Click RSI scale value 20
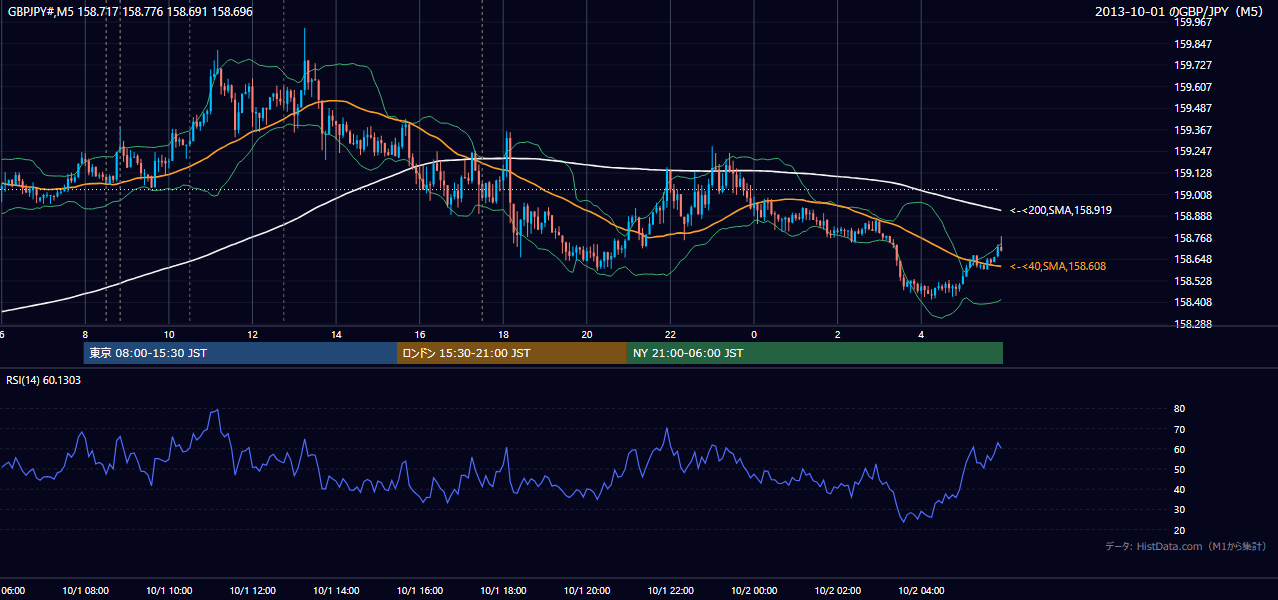The height and width of the screenshot is (600, 1278). coord(1179,530)
